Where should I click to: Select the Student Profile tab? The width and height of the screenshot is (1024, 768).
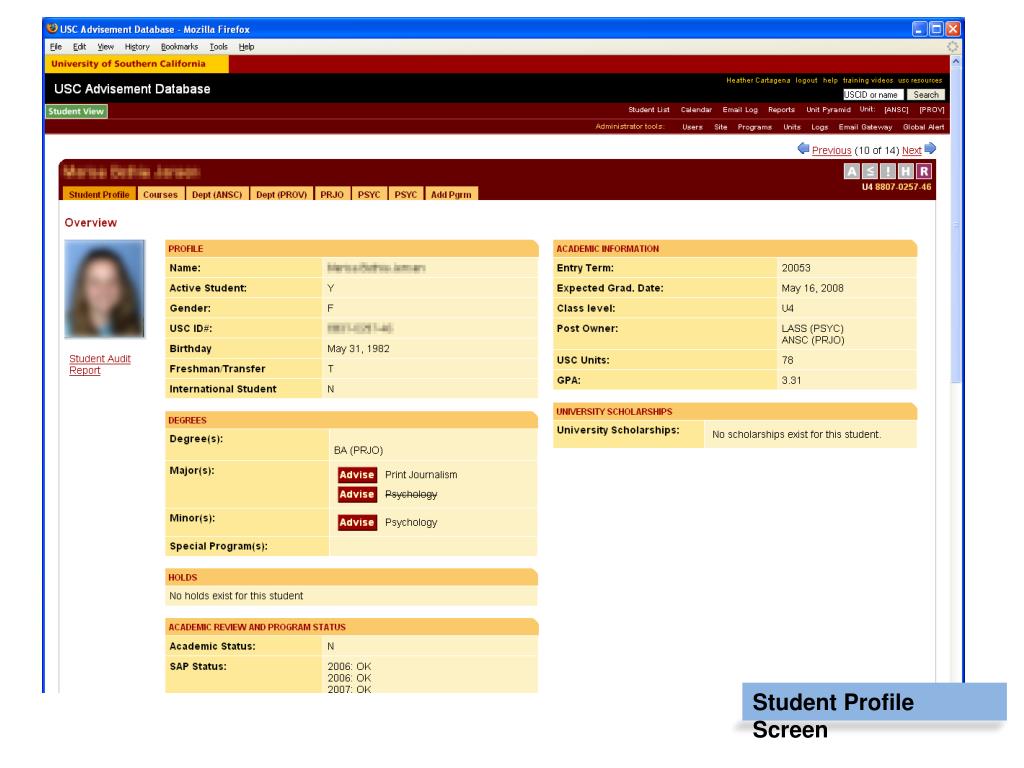[x=99, y=195]
